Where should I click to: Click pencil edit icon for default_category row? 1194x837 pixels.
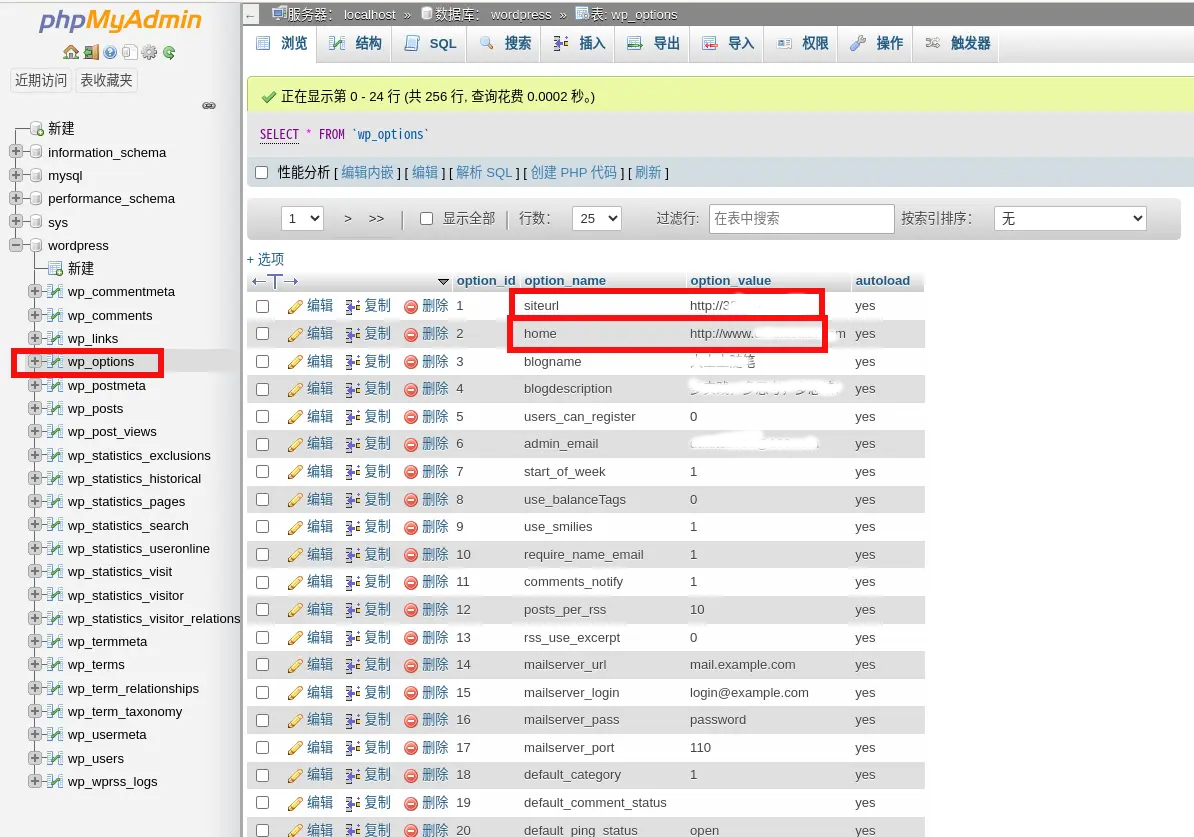295,775
